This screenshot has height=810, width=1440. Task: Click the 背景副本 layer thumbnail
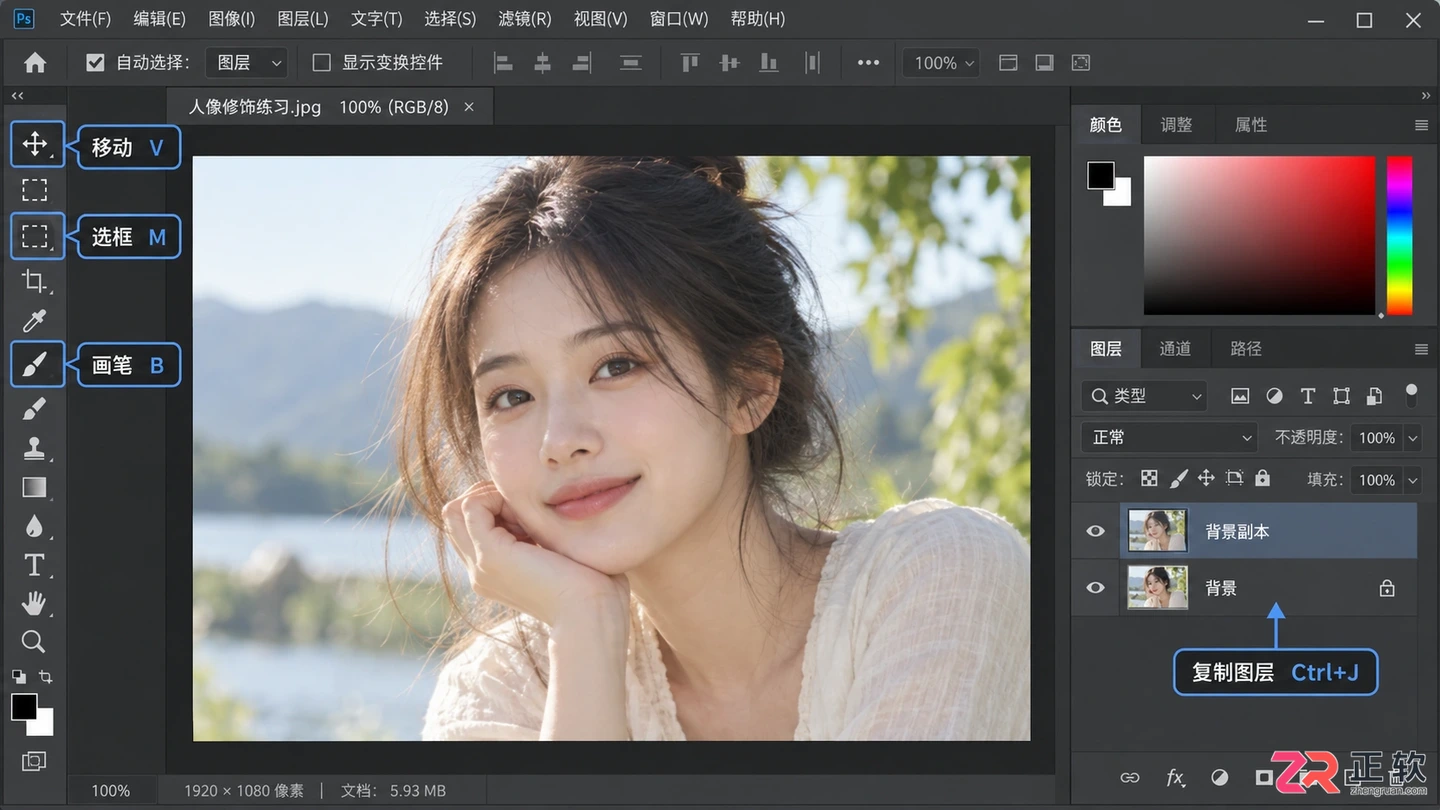(x=1157, y=531)
